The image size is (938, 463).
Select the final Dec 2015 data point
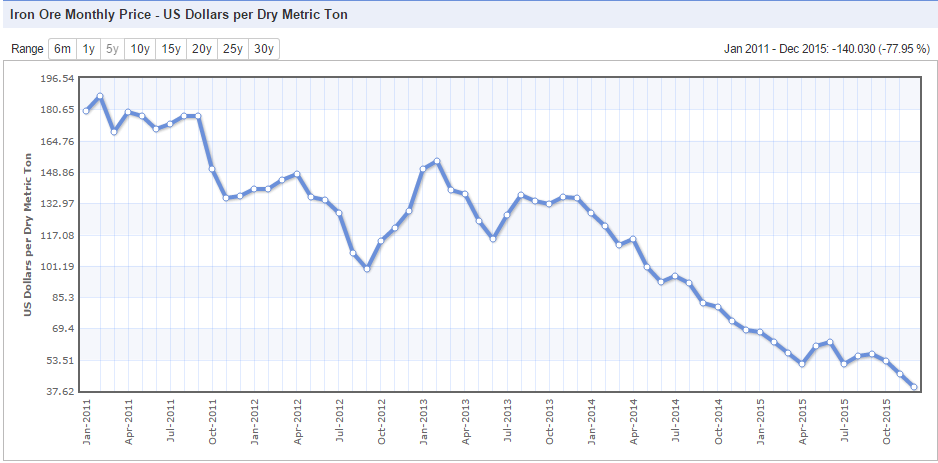(x=914, y=387)
